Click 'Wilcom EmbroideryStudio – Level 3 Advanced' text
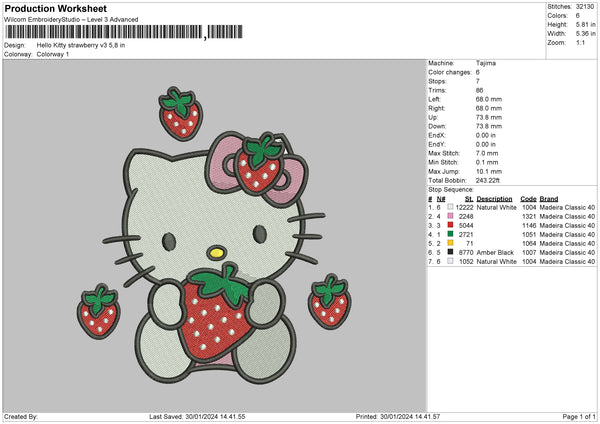The image size is (600, 424). [x=71, y=20]
